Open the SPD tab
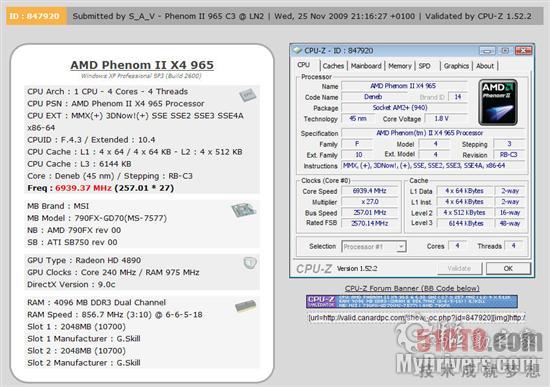 point(424,66)
